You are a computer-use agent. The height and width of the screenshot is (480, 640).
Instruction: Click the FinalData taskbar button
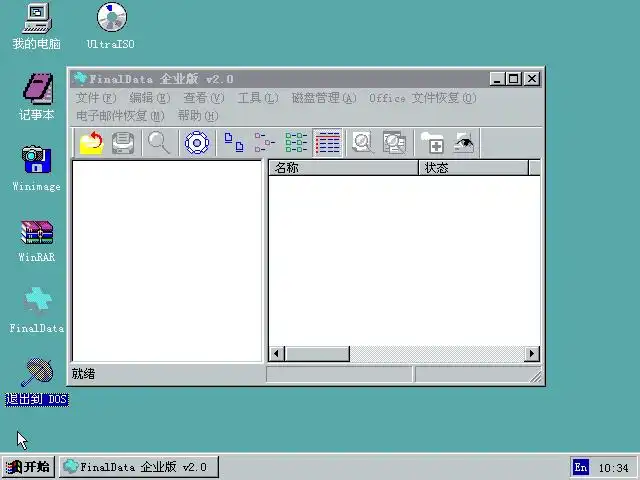click(x=139, y=467)
